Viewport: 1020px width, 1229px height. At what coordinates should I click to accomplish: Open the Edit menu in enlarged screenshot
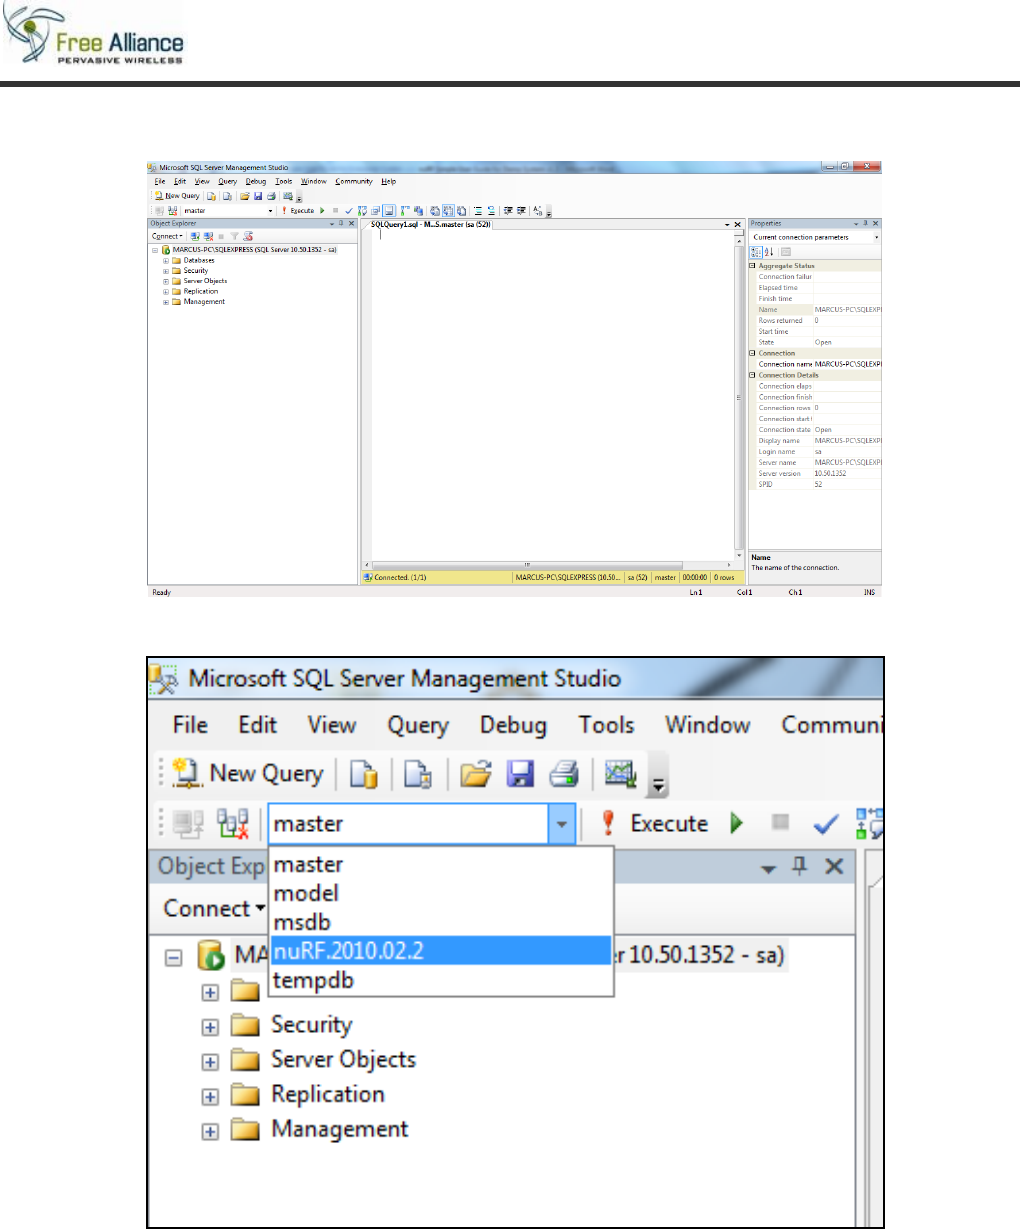(x=257, y=725)
